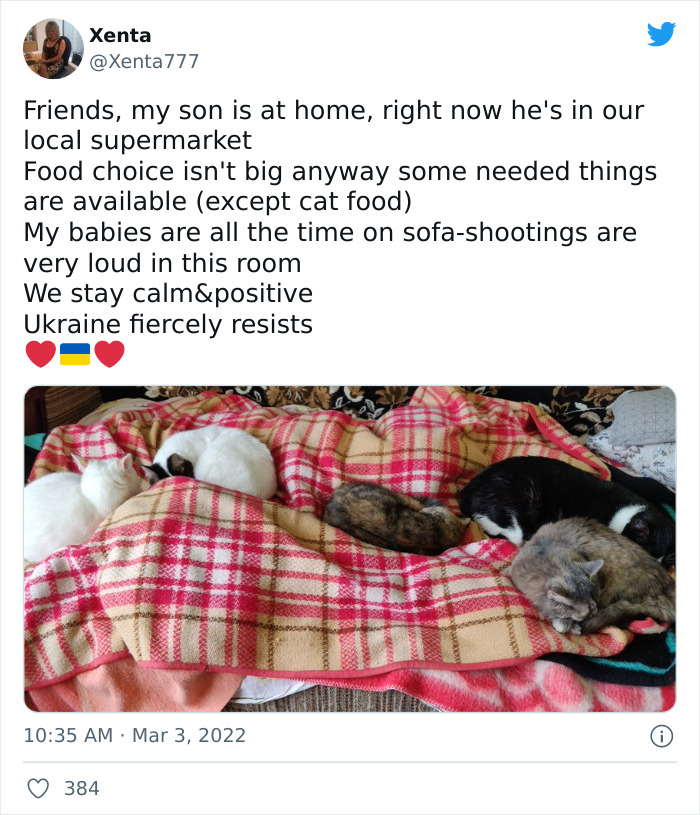Click Xenta's circular profile avatar
The width and height of the screenshot is (700, 815).
53,48
